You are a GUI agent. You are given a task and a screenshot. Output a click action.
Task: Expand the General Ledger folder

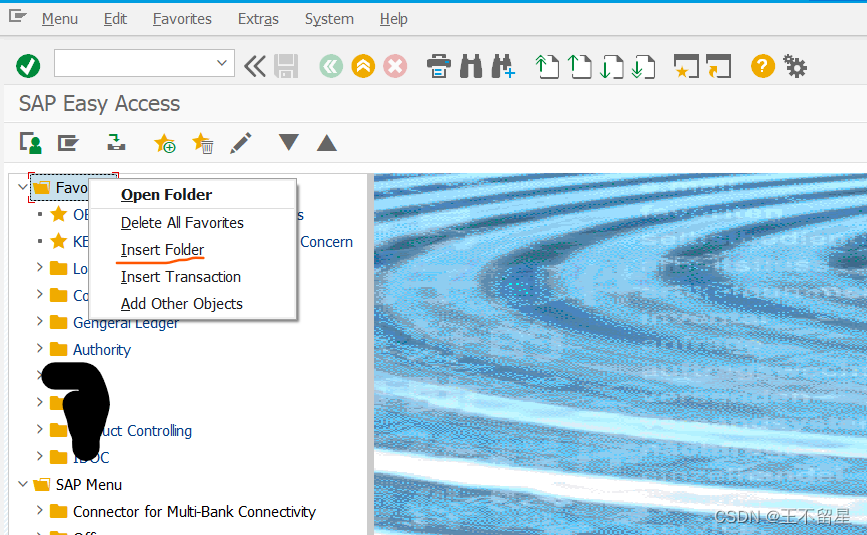[x=40, y=321]
